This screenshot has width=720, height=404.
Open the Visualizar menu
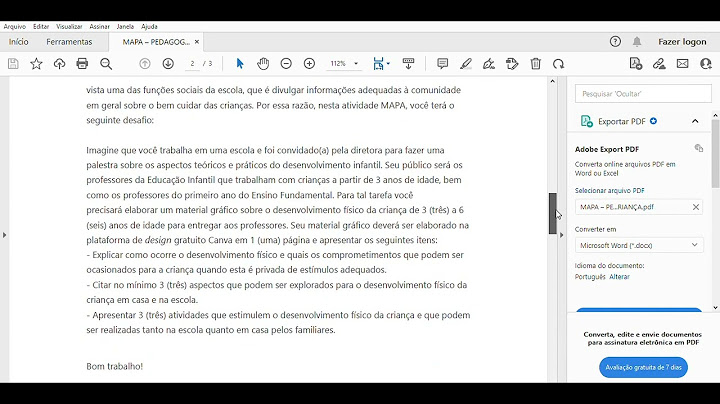click(x=69, y=27)
